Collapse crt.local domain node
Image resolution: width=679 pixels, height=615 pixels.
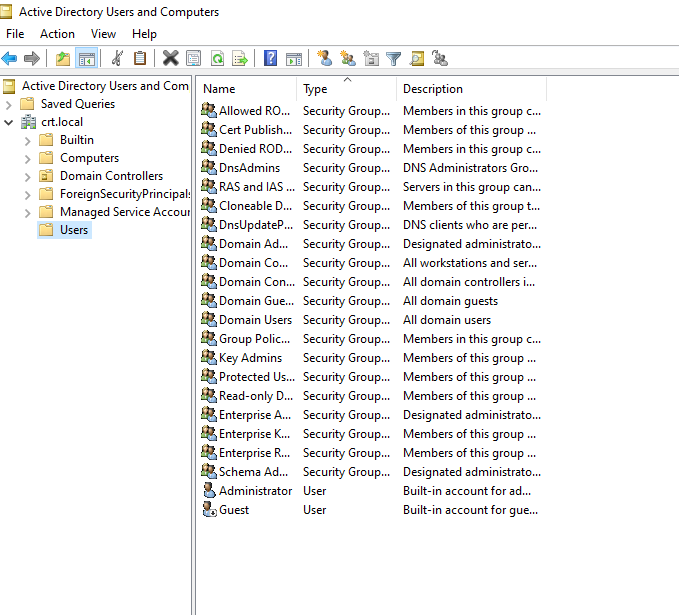[9, 122]
